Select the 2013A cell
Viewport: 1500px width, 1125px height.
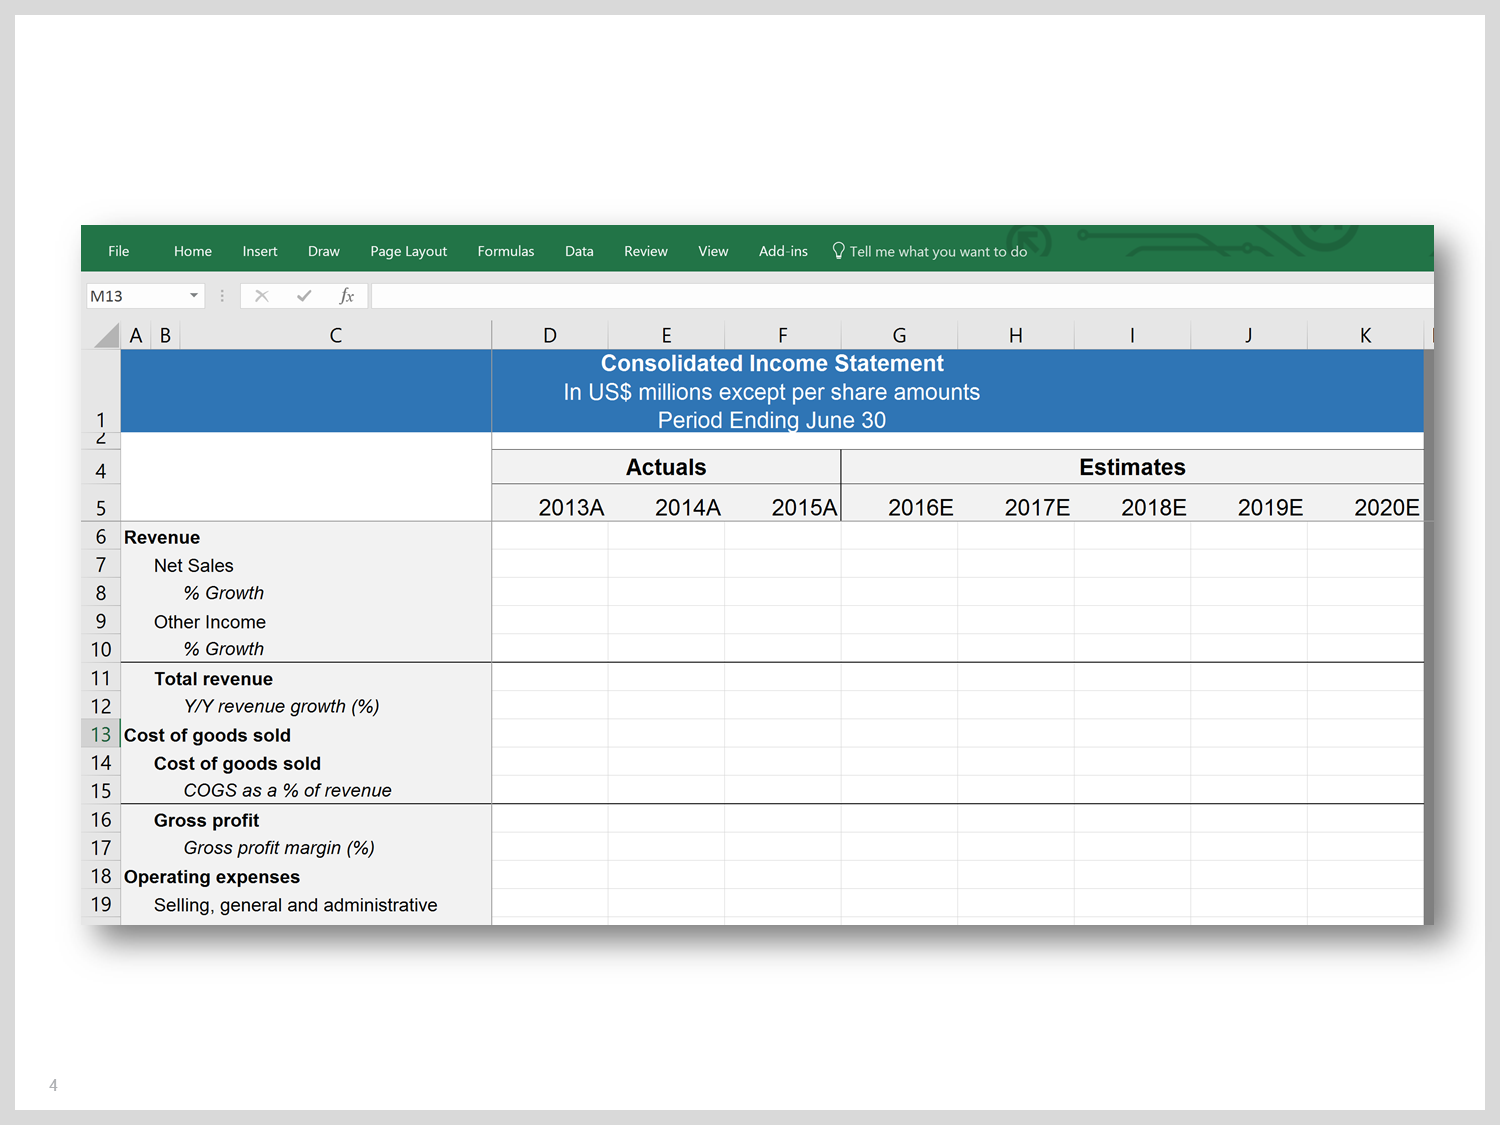click(550, 505)
